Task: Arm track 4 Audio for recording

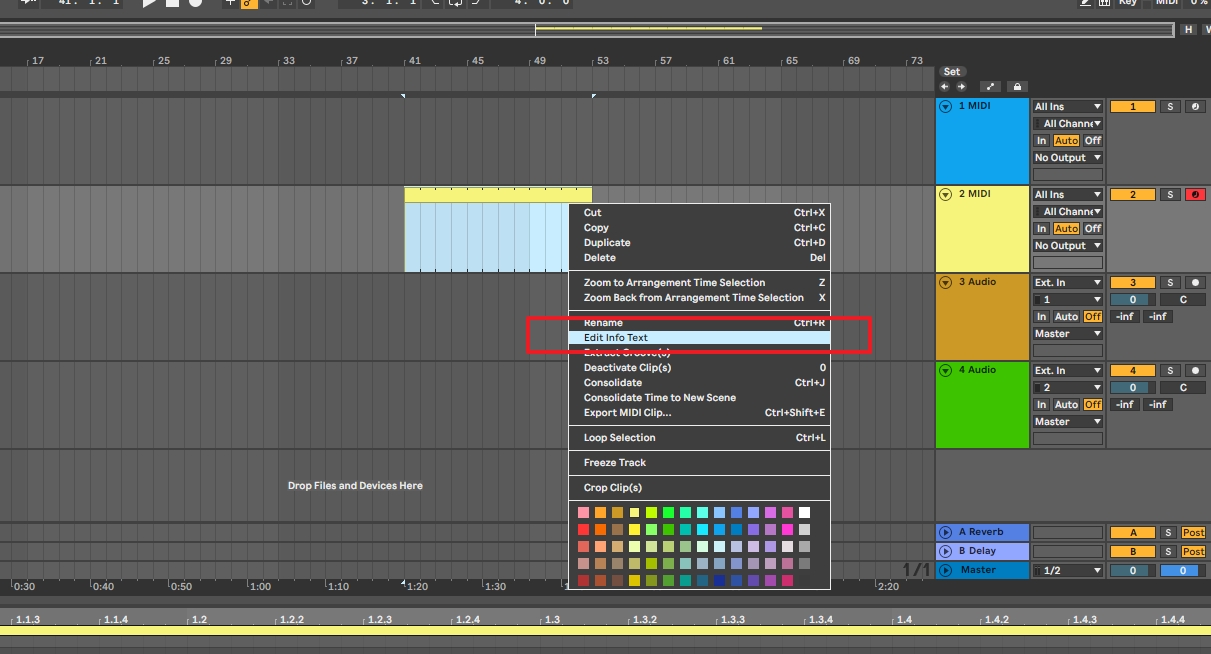Action: pyautogui.click(x=1195, y=371)
